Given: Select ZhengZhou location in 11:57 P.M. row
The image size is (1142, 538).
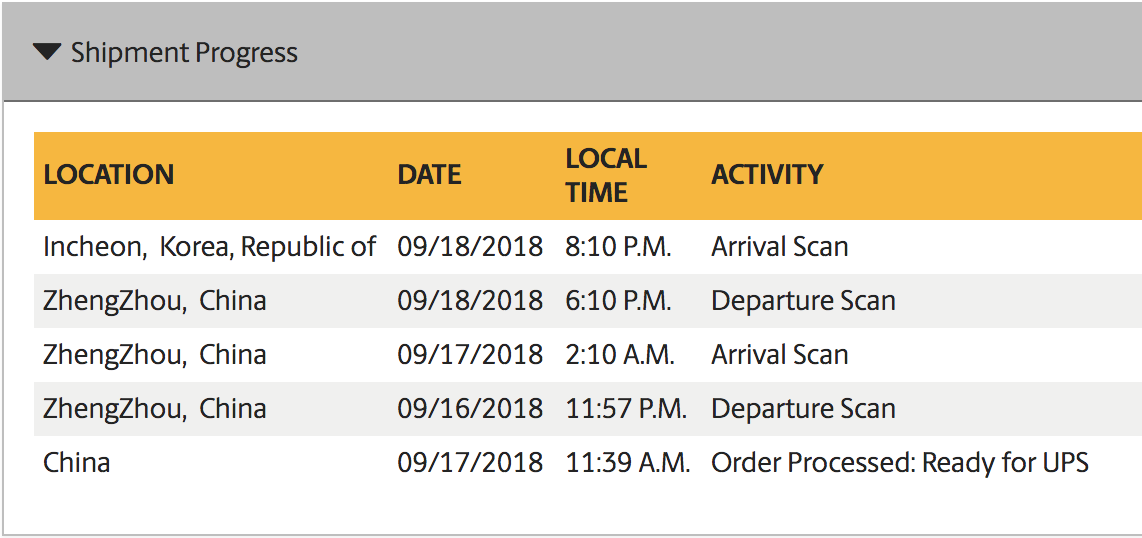Looking at the screenshot, I should coord(154,408).
